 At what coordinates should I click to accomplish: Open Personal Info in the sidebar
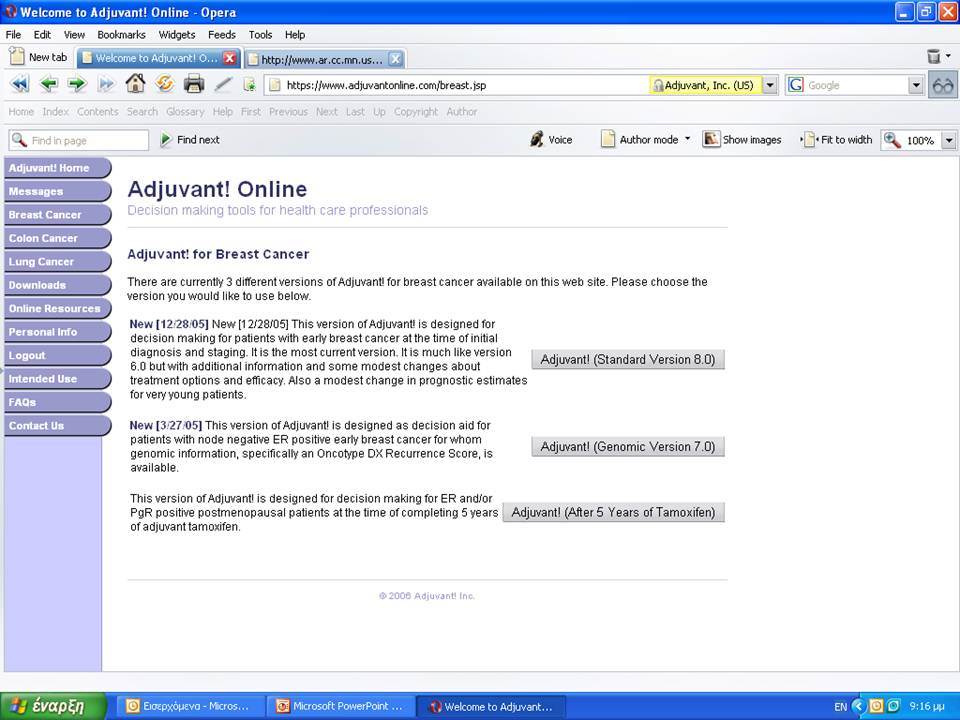tap(58, 332)
